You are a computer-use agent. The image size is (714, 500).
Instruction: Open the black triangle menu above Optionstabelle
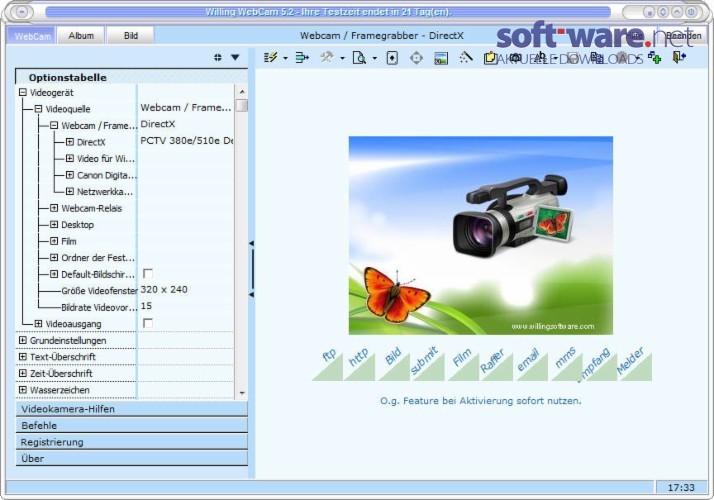point(235,57)
